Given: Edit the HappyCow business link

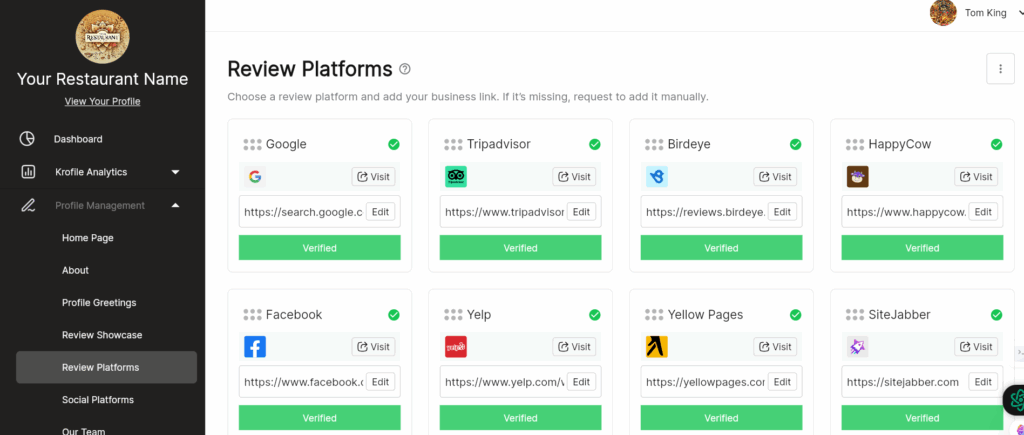Looking at the screenshot, I should [x=983, y=212].
